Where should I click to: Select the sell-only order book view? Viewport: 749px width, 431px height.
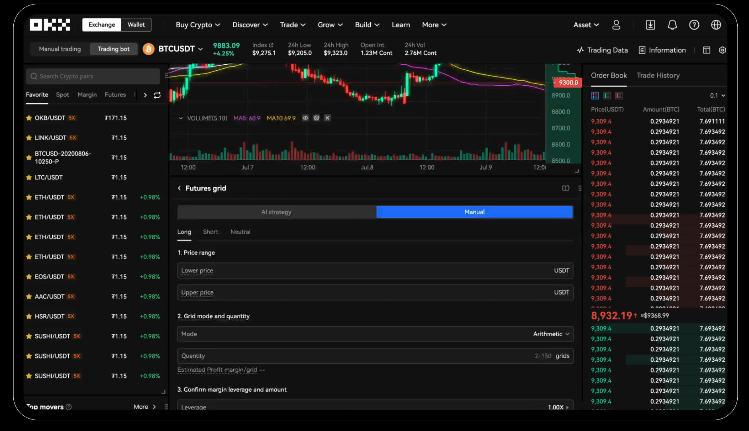pyautogui.click(x=619, y=96)
